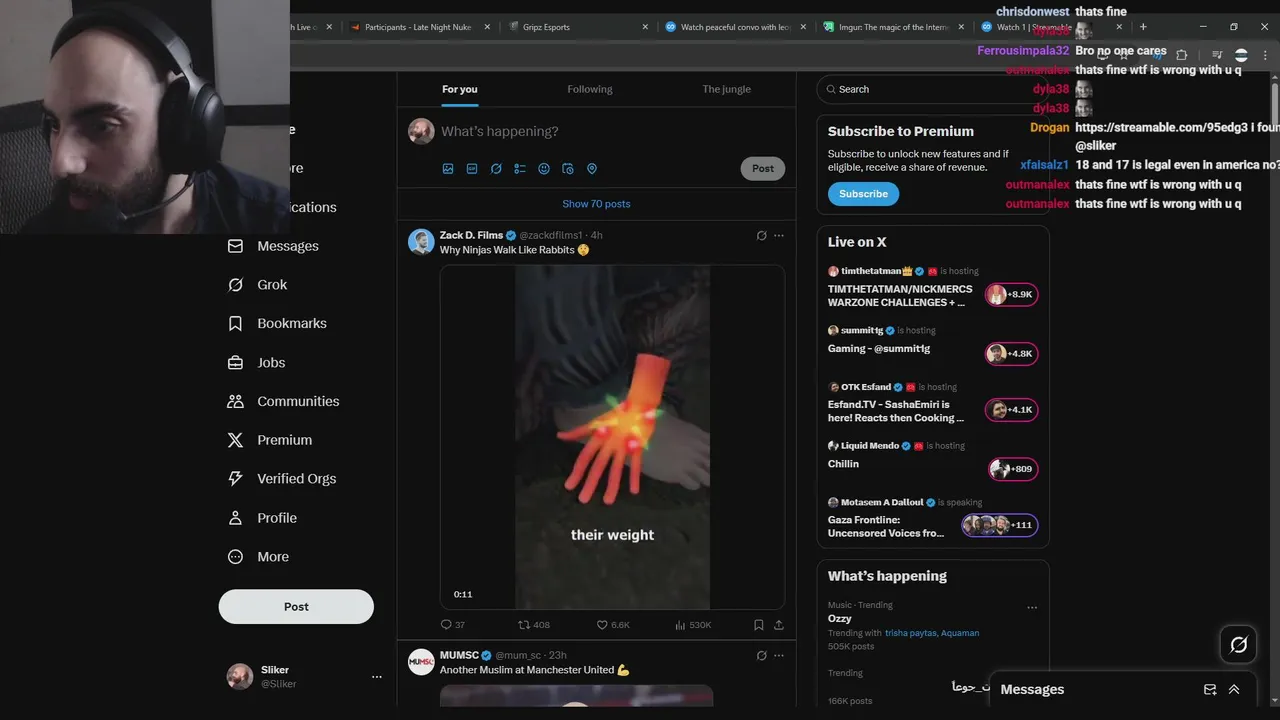The width and height of the screenshot is (1280, 720).
Task: Go to Profile in the sidebar
Action: (261, 518)
